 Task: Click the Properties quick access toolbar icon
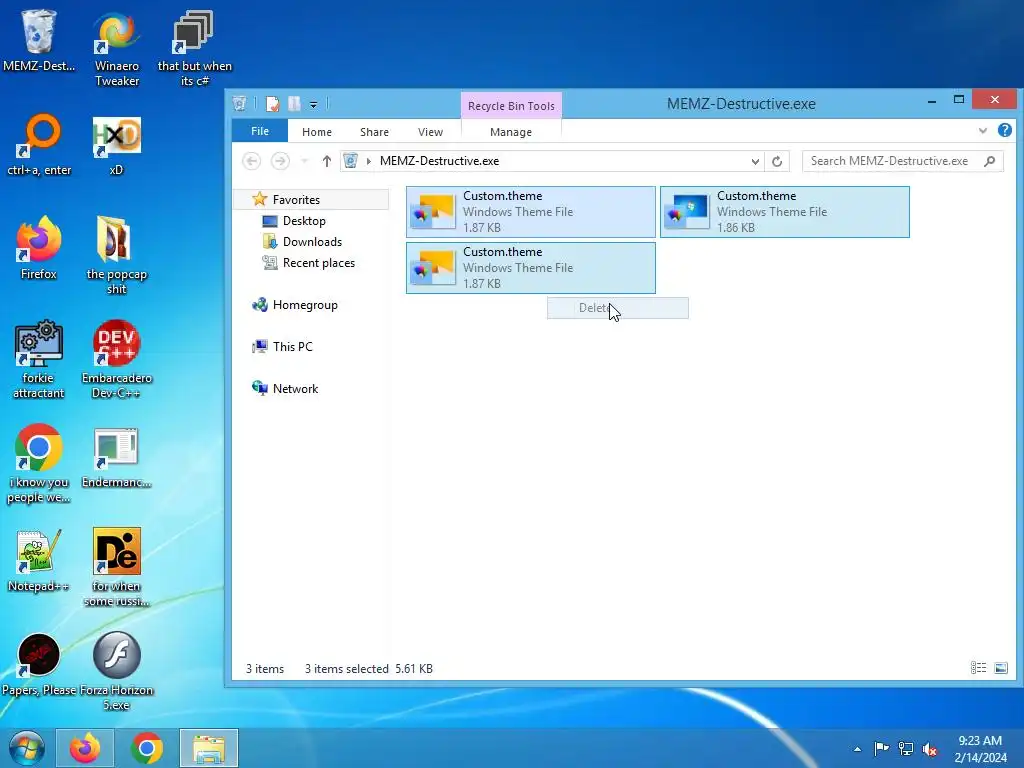click(273, 104)
